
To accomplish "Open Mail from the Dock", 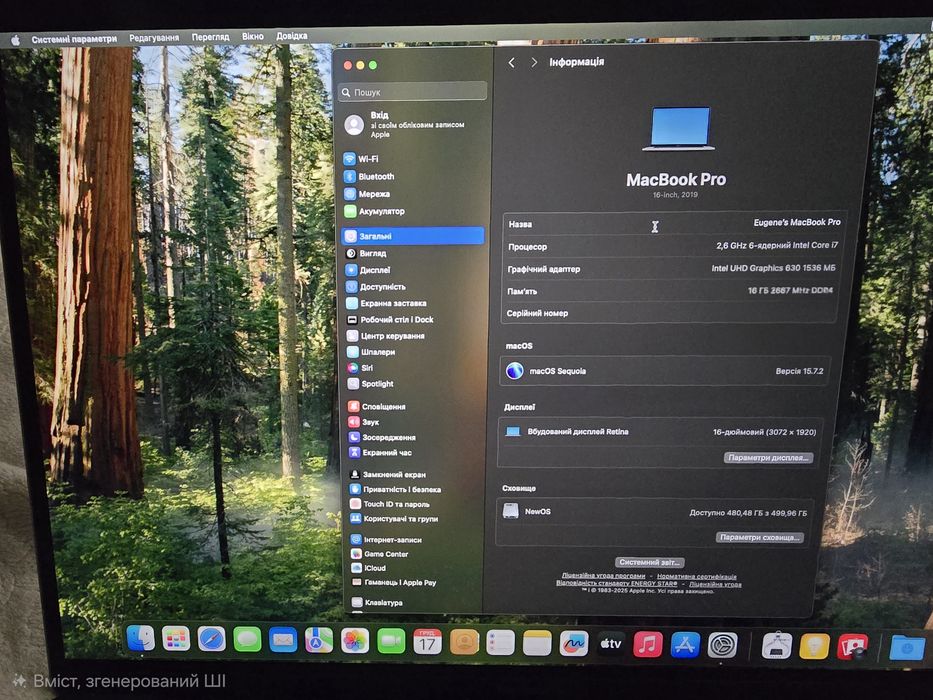I will tap(283, 640).
